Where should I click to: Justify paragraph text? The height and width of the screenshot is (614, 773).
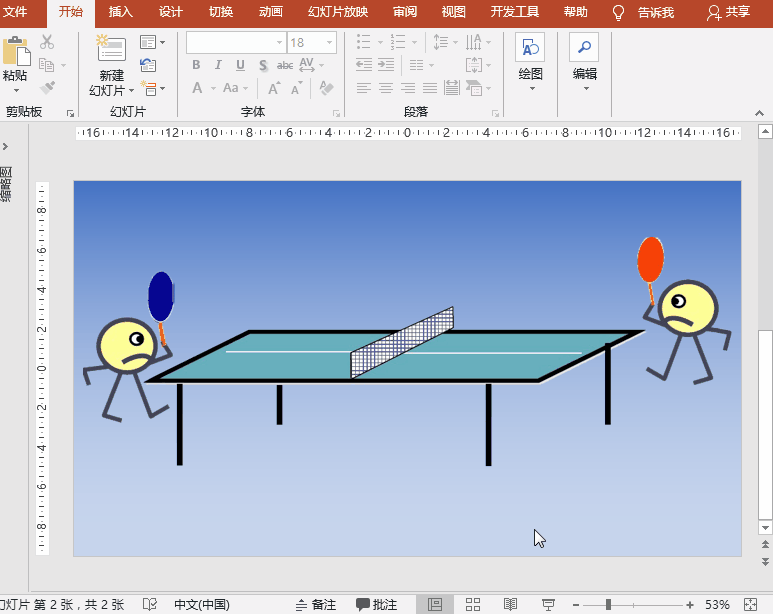click(x=430, y=88)
